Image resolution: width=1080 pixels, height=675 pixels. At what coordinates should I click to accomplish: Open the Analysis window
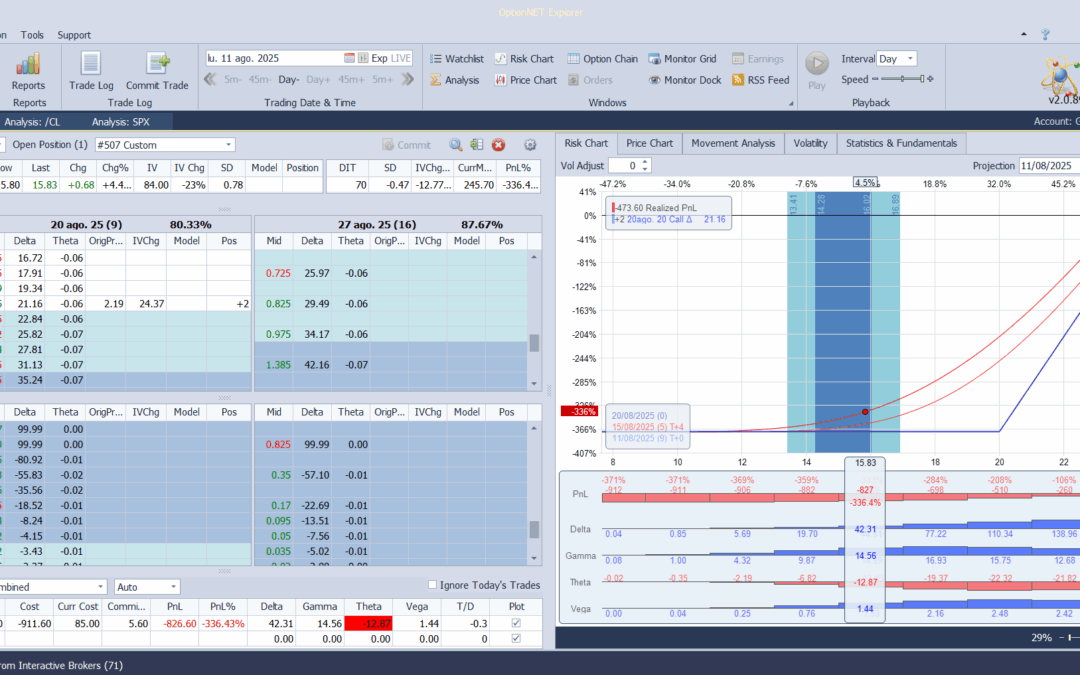coord(455,80)
